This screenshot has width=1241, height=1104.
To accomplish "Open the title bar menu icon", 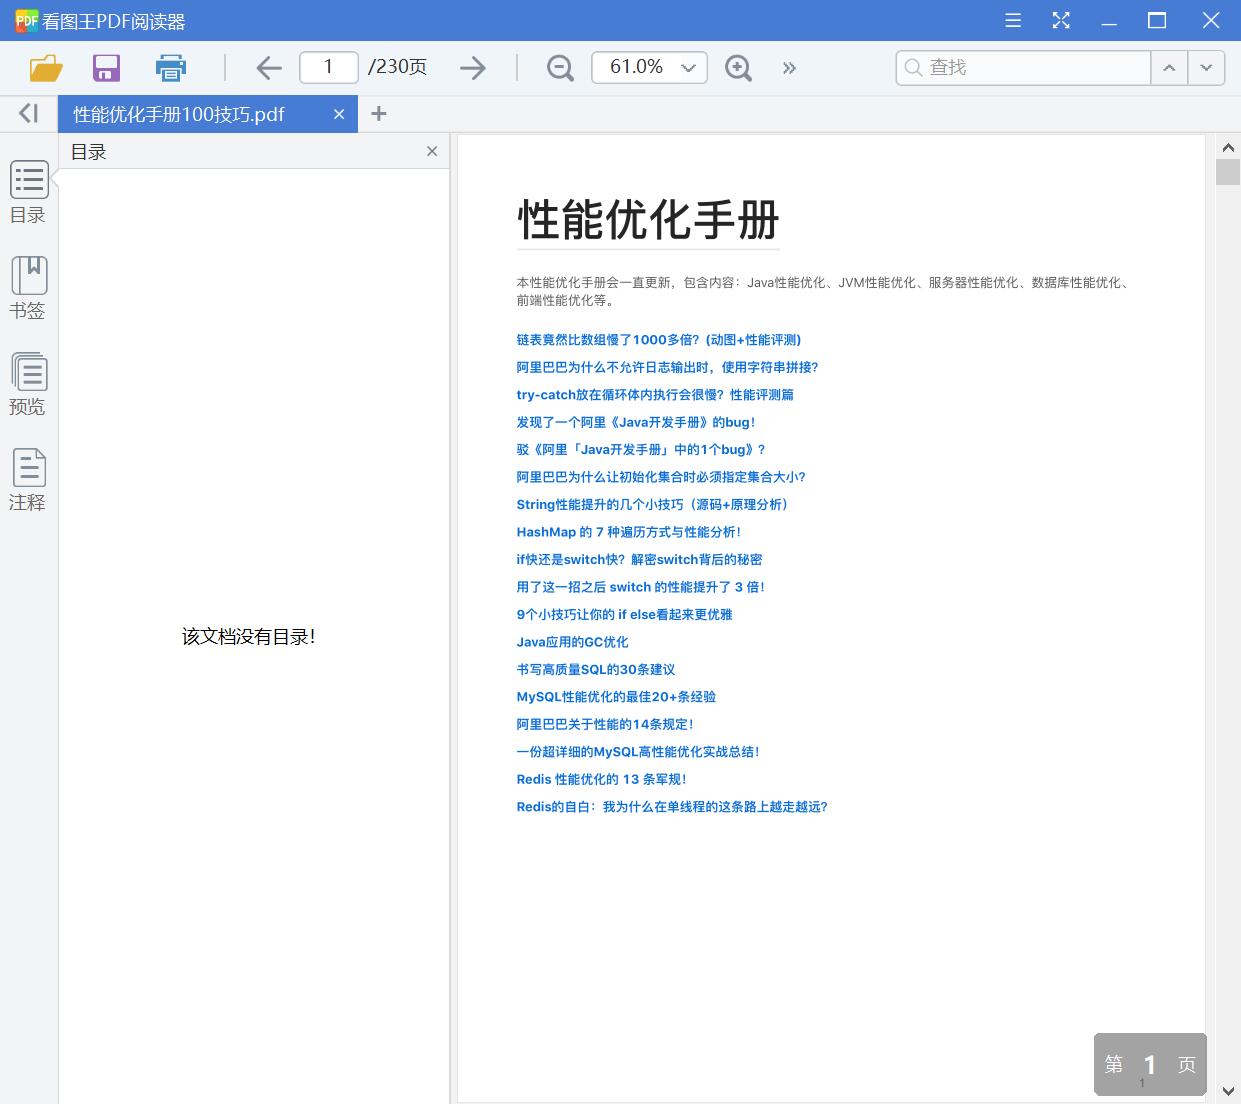I will pyautogui.click(x=1013, y=20).
